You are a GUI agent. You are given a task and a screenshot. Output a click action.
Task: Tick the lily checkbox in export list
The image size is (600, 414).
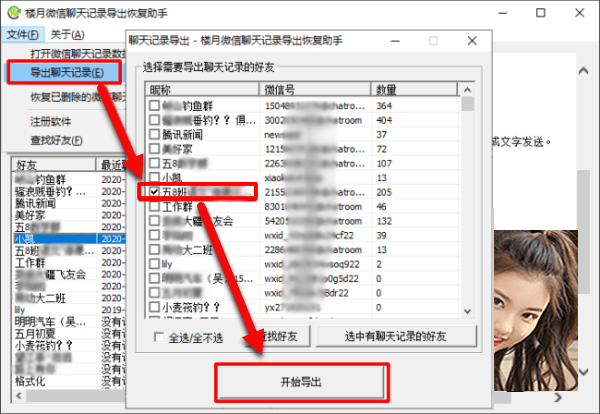(155, 263)
